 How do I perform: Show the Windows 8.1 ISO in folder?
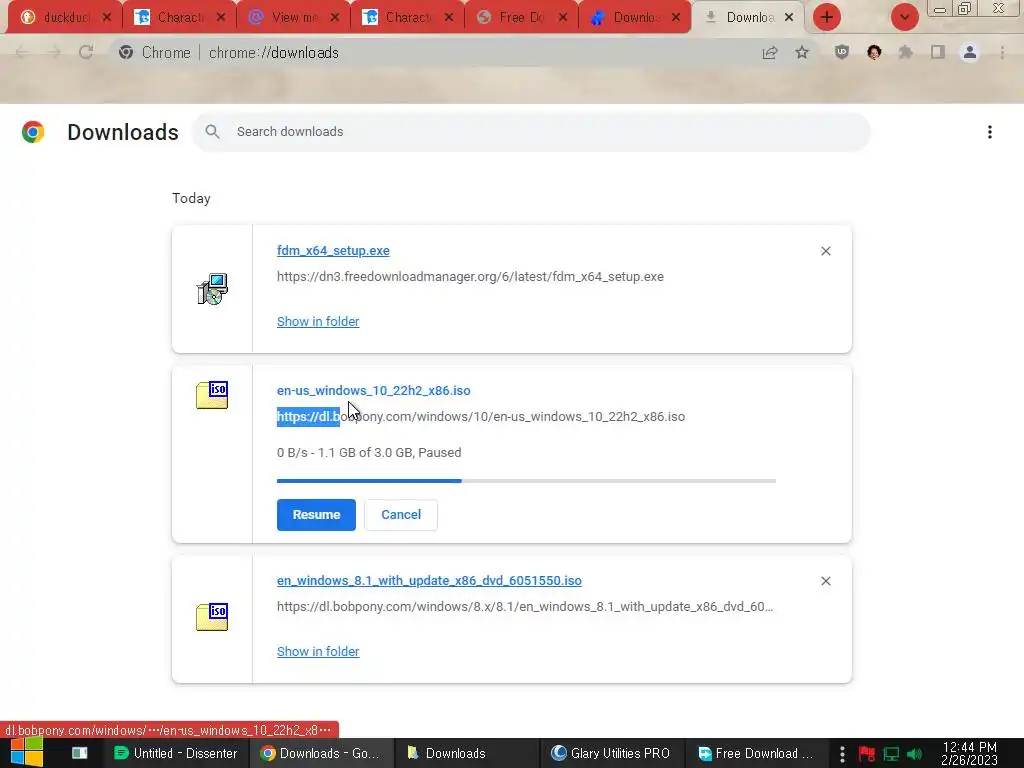[x=318, y=651]
